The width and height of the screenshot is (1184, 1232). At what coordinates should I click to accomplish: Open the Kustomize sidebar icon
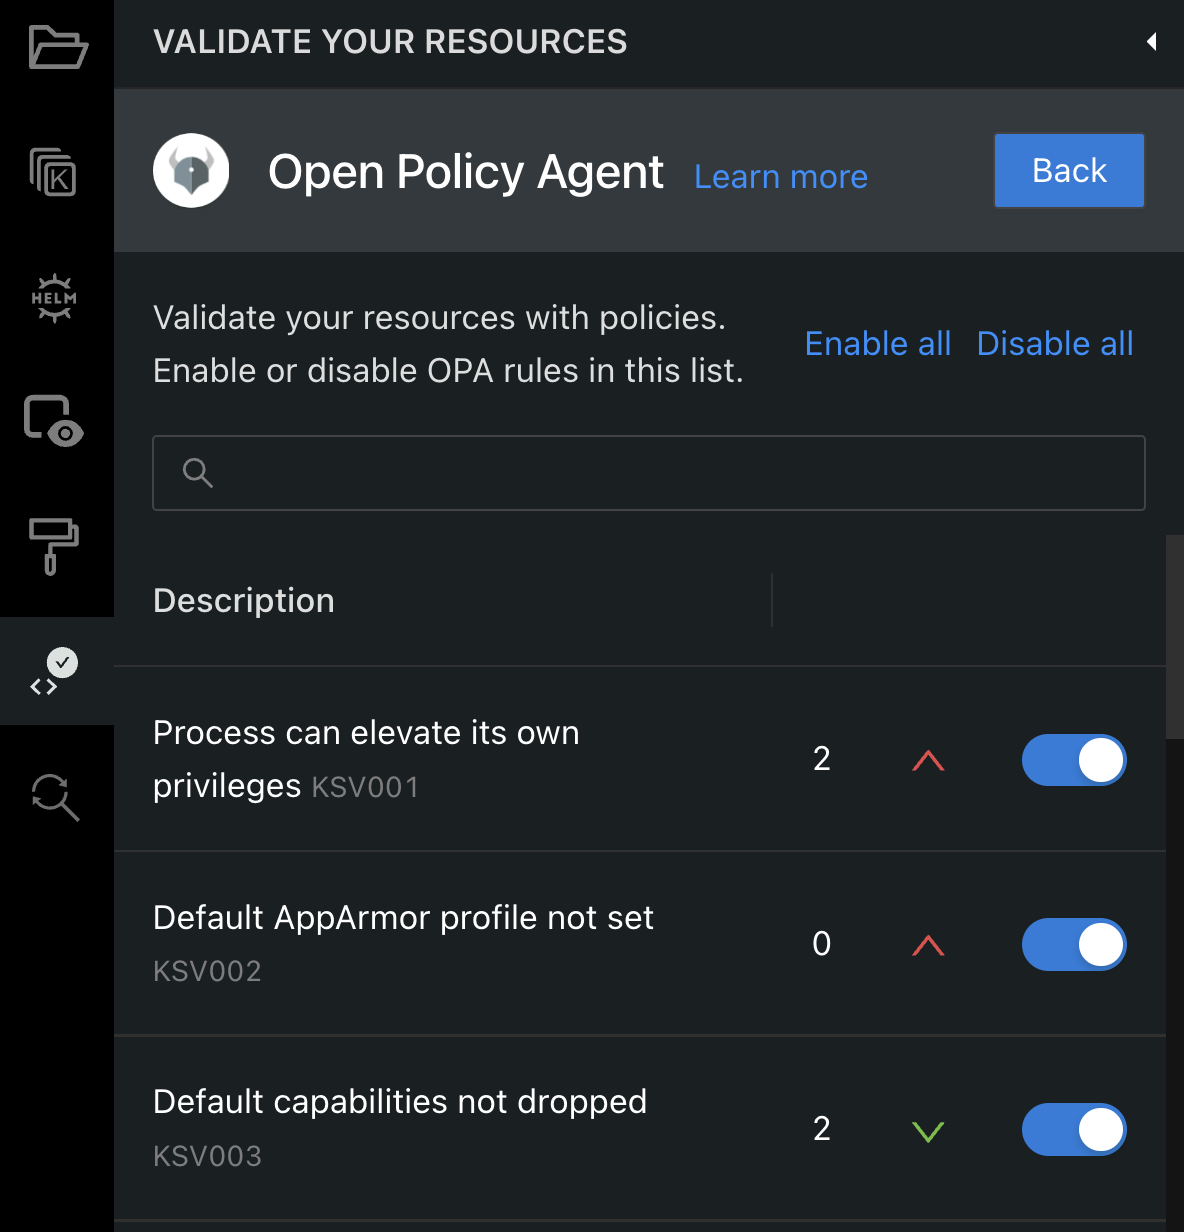[x=54, y=171]
